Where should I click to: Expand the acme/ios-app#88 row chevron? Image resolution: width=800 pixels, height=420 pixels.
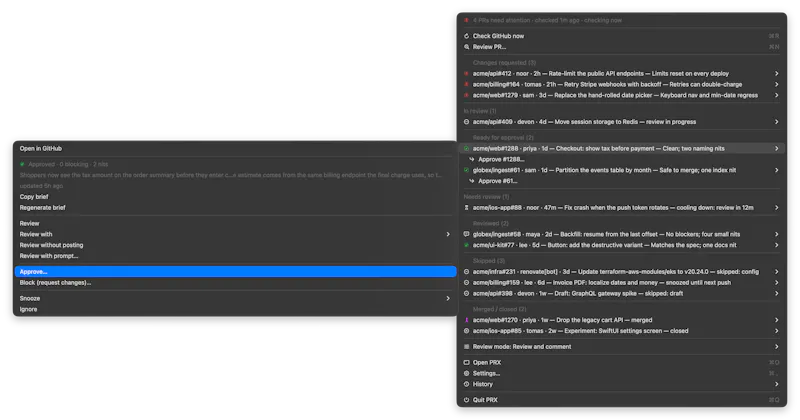(x=777, y=208)
